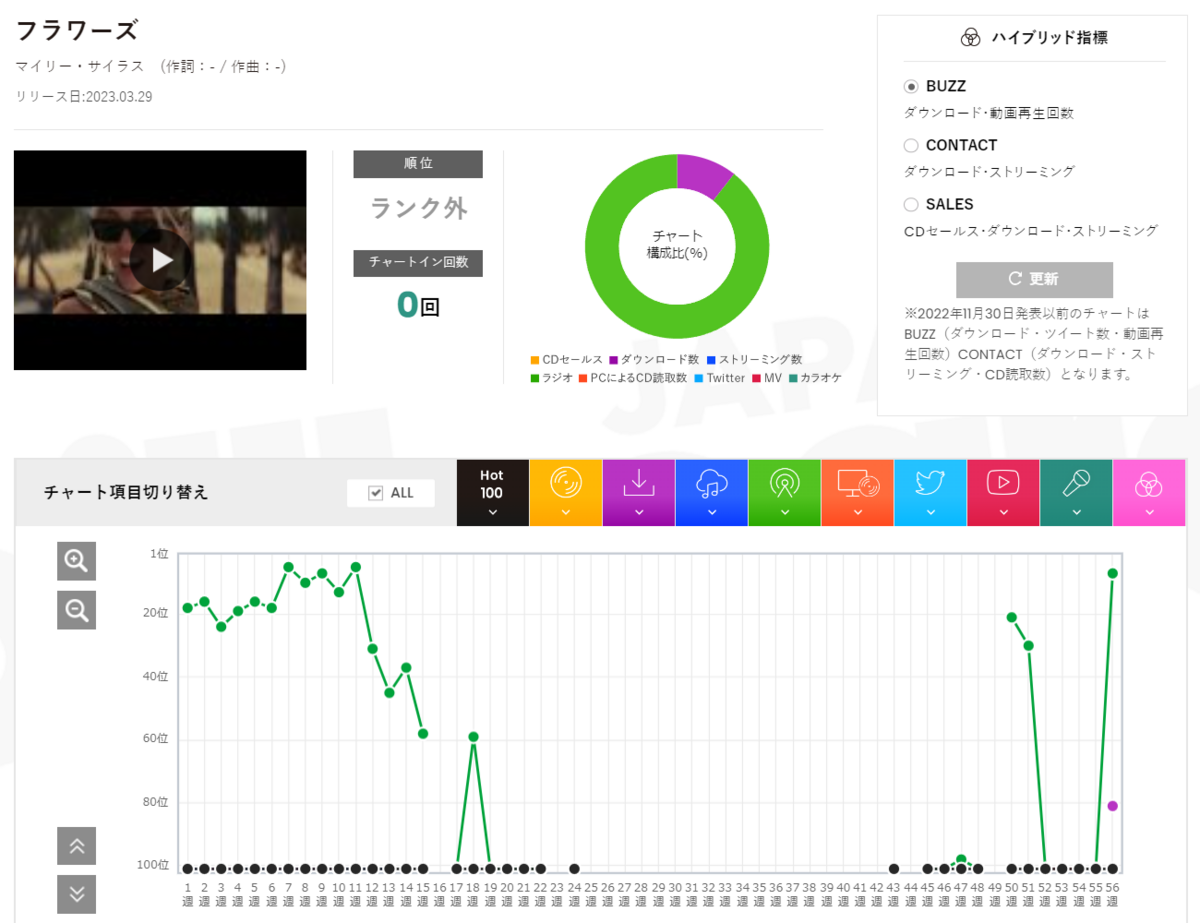Click the 更新 refresh button
The width and height of the screenshot is (1200, 923).
click(x=1034, y=279)
